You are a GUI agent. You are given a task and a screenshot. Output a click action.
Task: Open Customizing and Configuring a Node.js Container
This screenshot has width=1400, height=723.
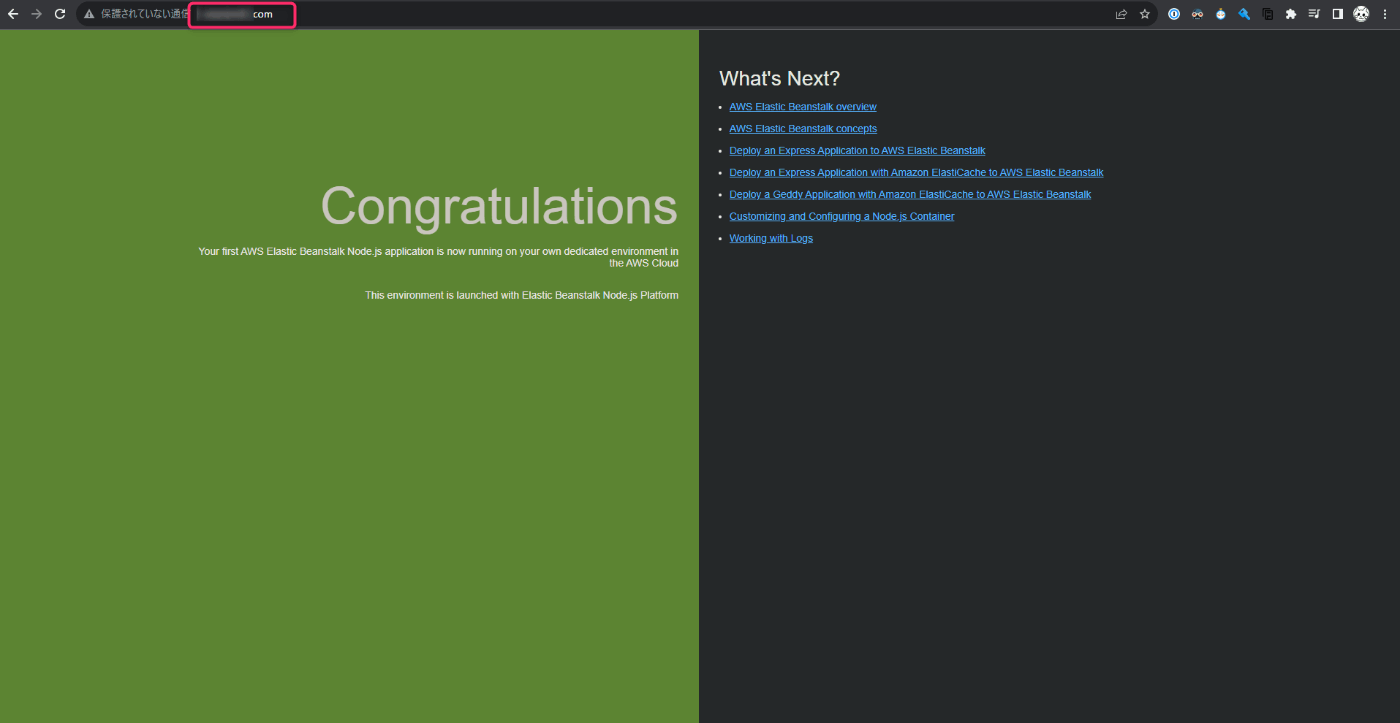tap(841, 217)
